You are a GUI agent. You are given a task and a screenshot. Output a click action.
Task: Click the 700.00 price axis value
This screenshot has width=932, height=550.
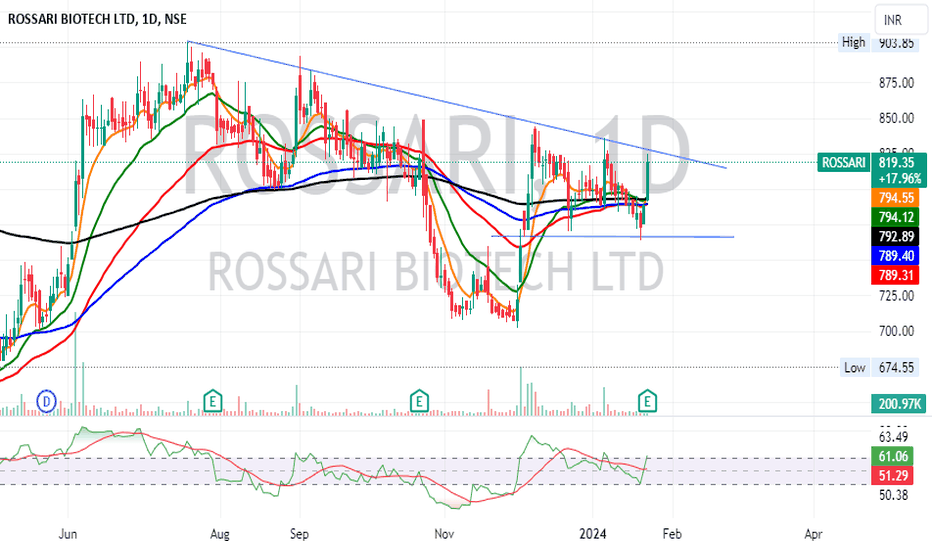pyautogui.click(x=896, y=331)
